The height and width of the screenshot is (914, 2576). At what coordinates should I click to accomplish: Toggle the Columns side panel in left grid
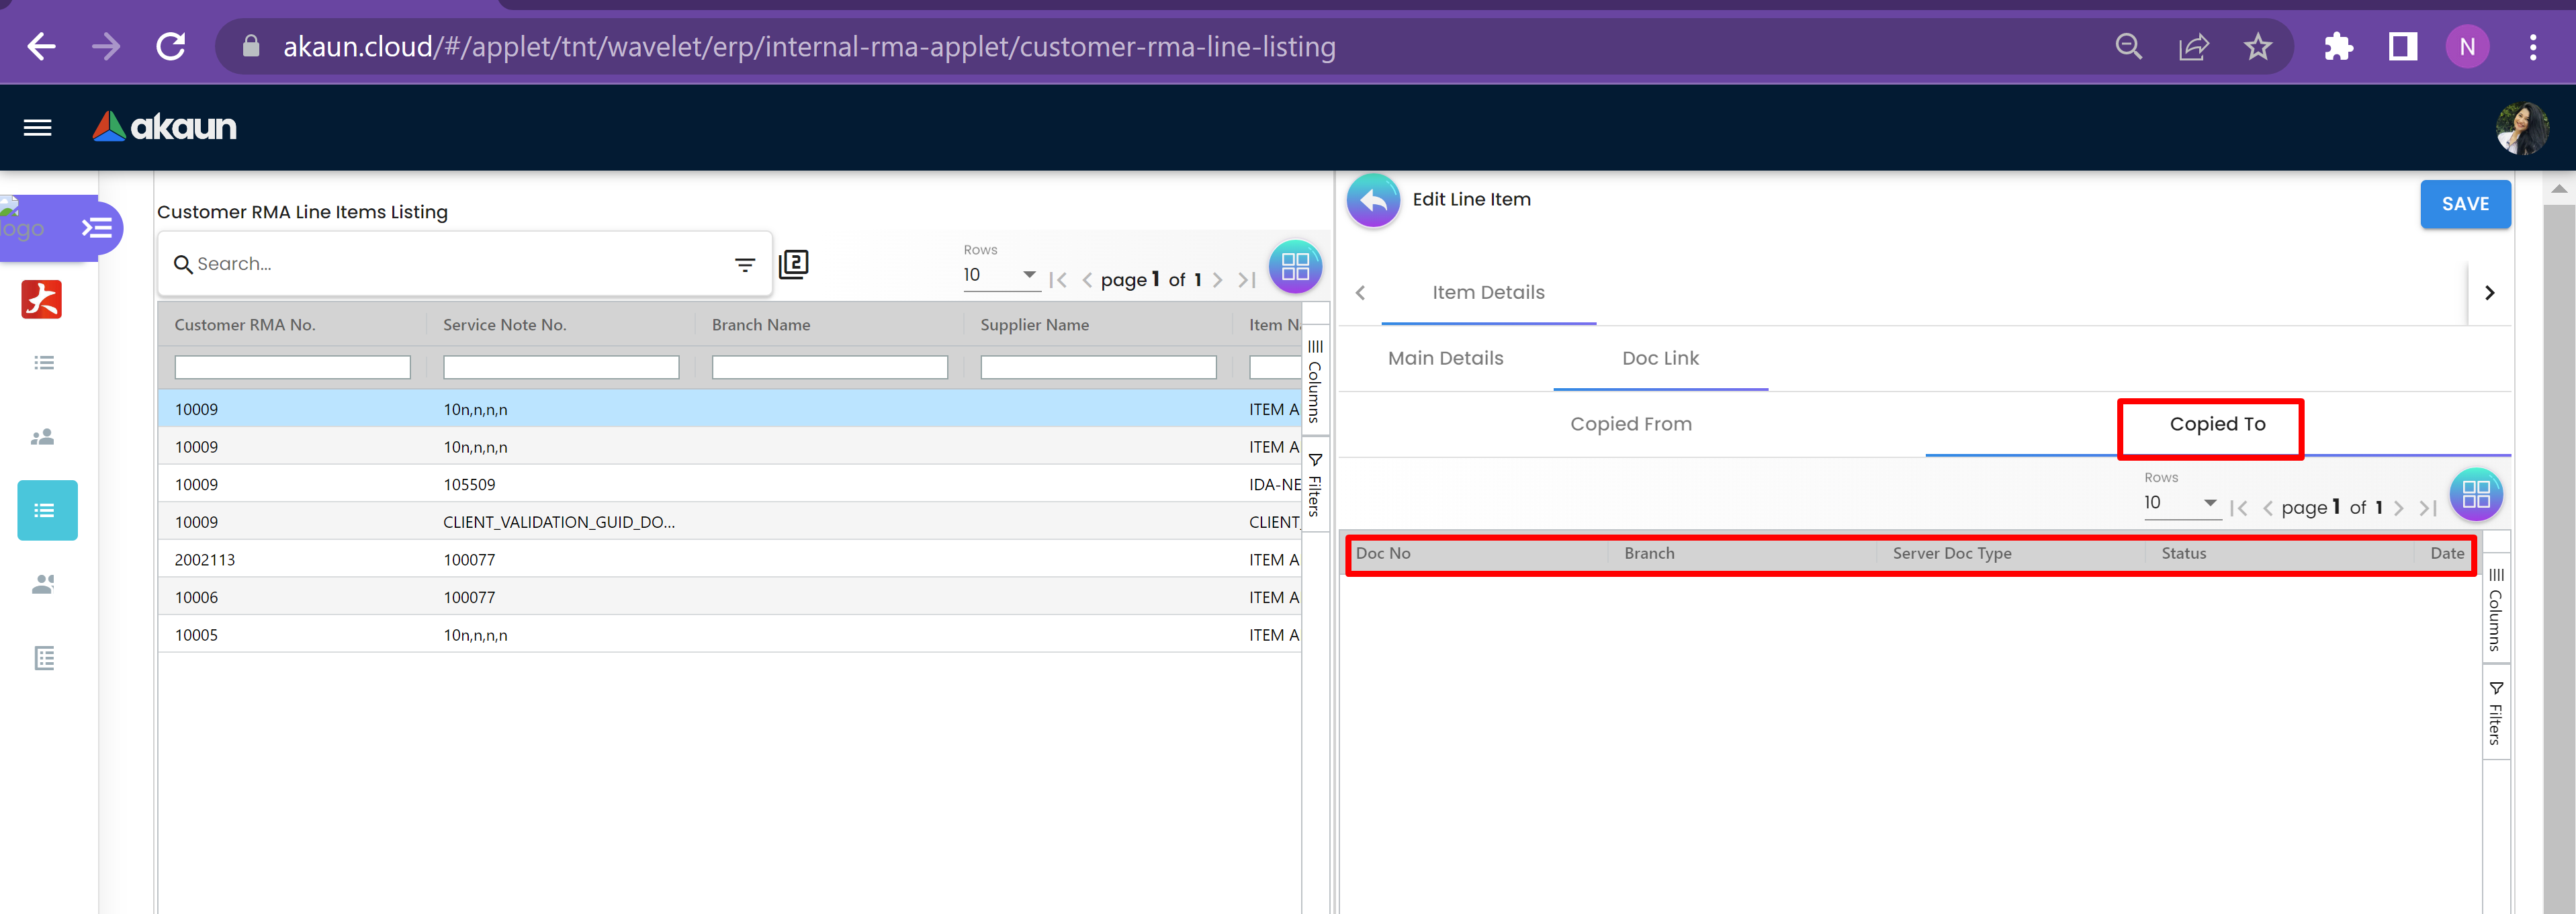click(1315, 382)
